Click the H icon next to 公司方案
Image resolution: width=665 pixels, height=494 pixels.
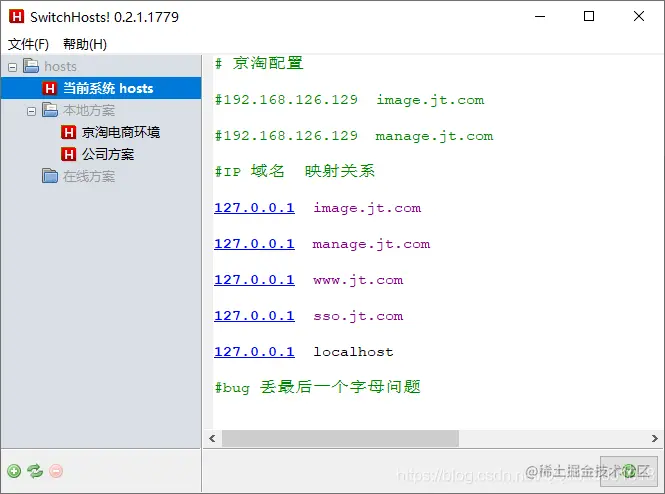68,154
